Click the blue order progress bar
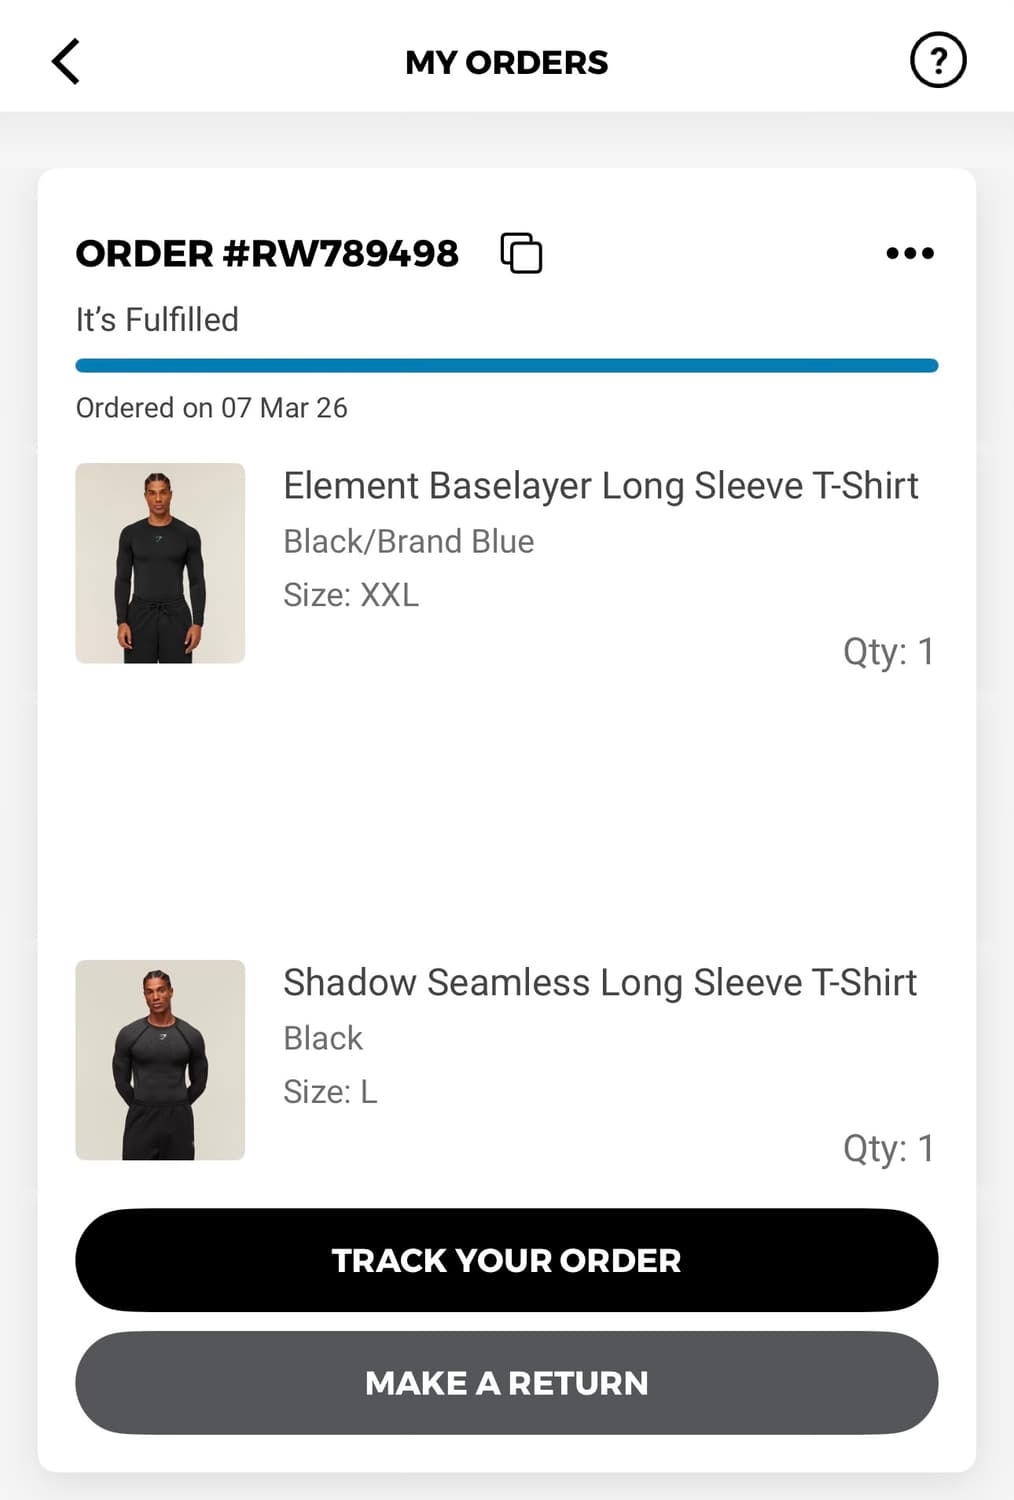This screenshot has width=1014, height=1500. click(x=507, y=366)
